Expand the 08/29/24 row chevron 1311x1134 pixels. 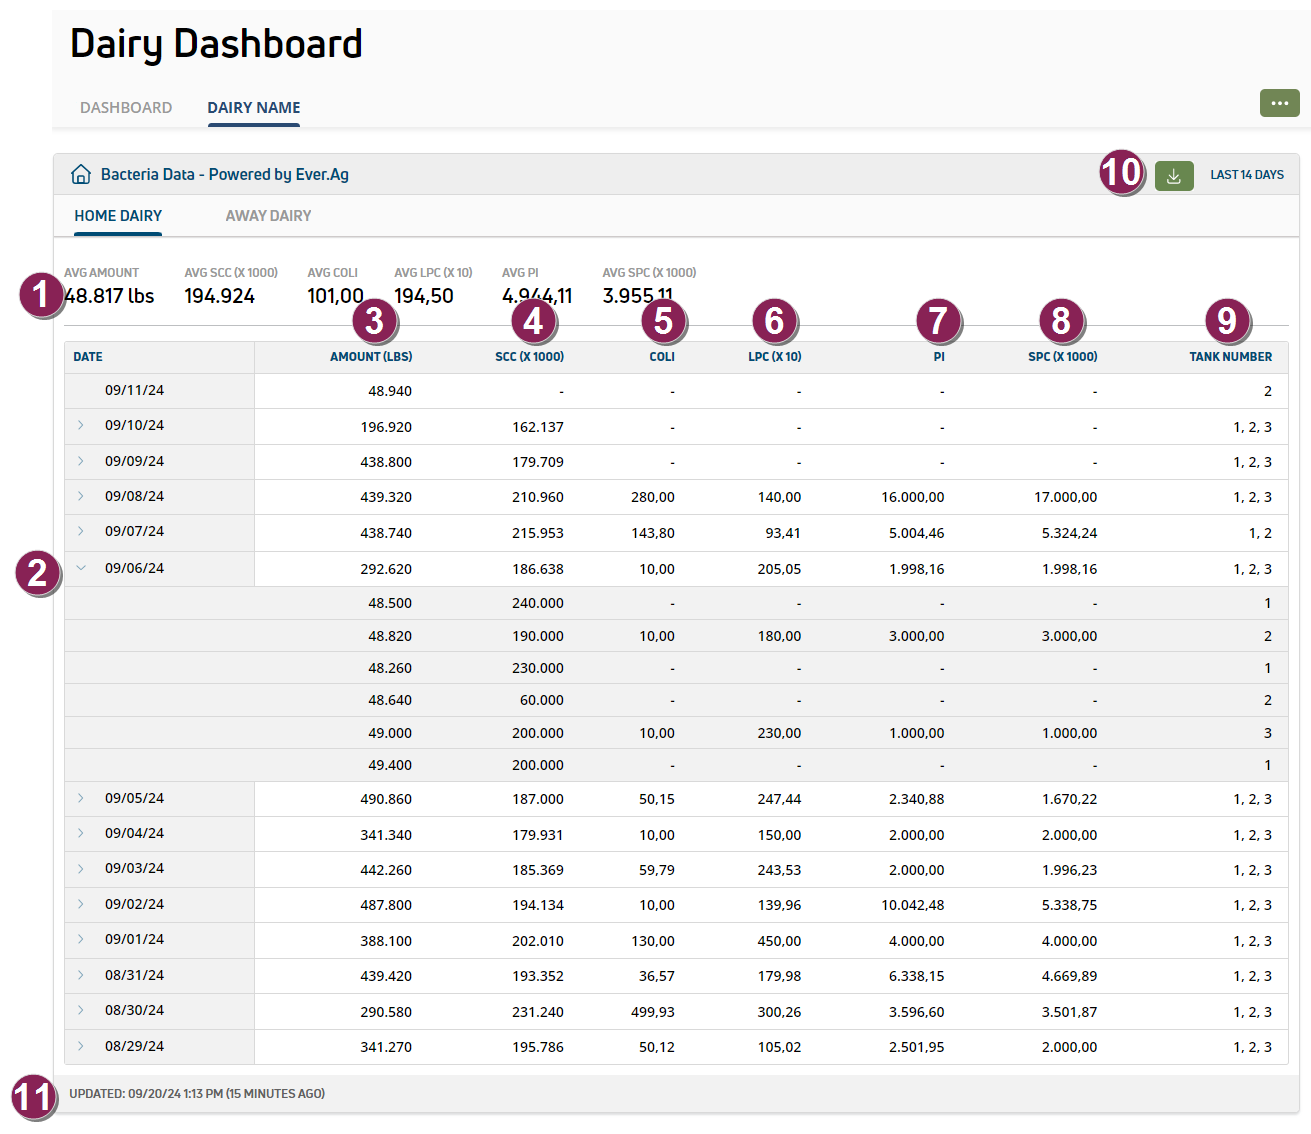tap(81, 1046)
